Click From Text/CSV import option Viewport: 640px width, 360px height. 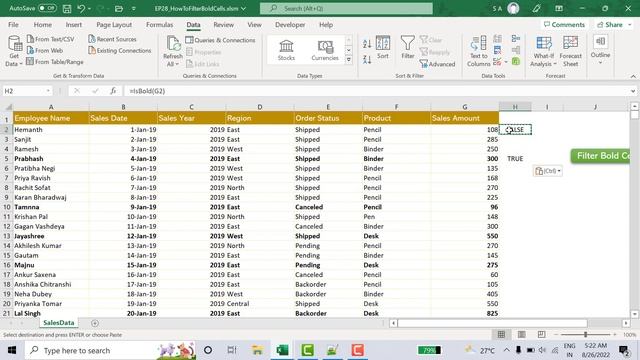(x=51, y=39)
